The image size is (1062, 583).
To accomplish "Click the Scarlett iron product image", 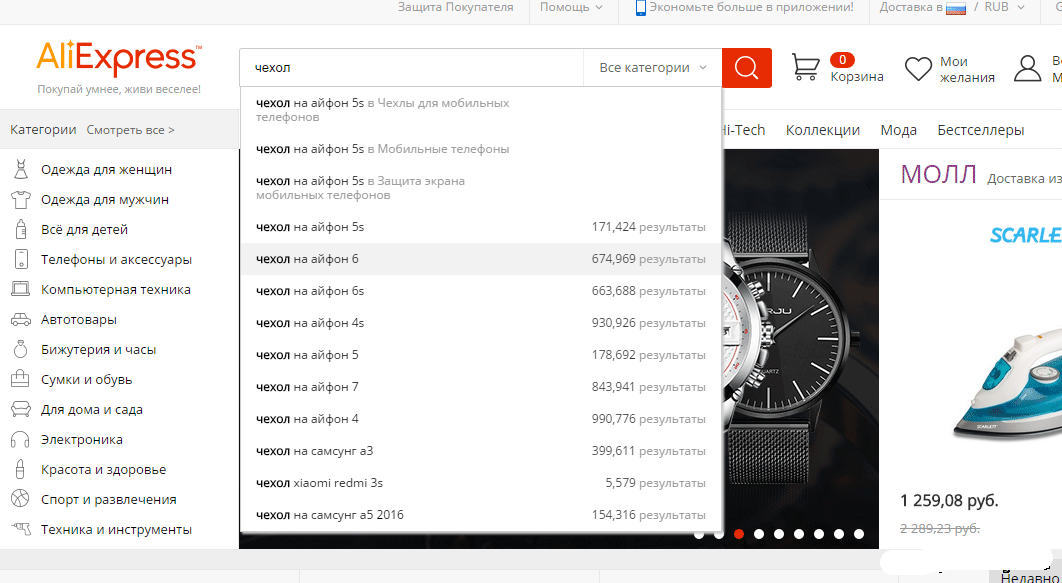I will (1007, 387).
